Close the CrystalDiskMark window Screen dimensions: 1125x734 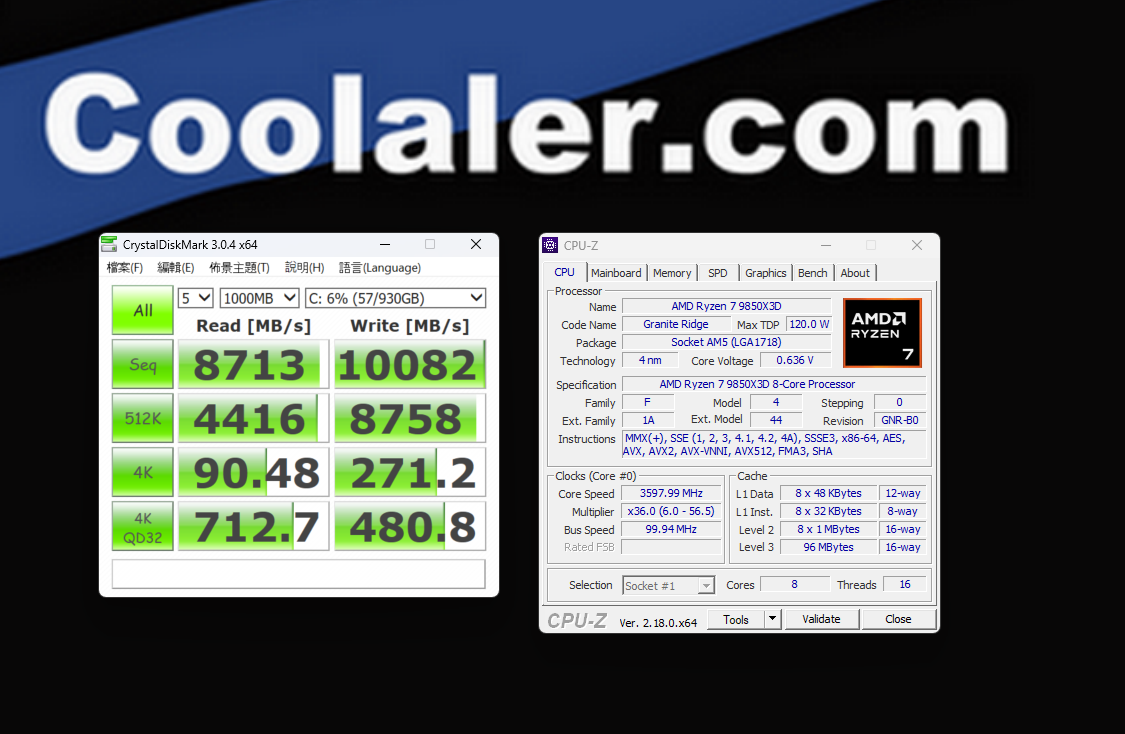476,245
